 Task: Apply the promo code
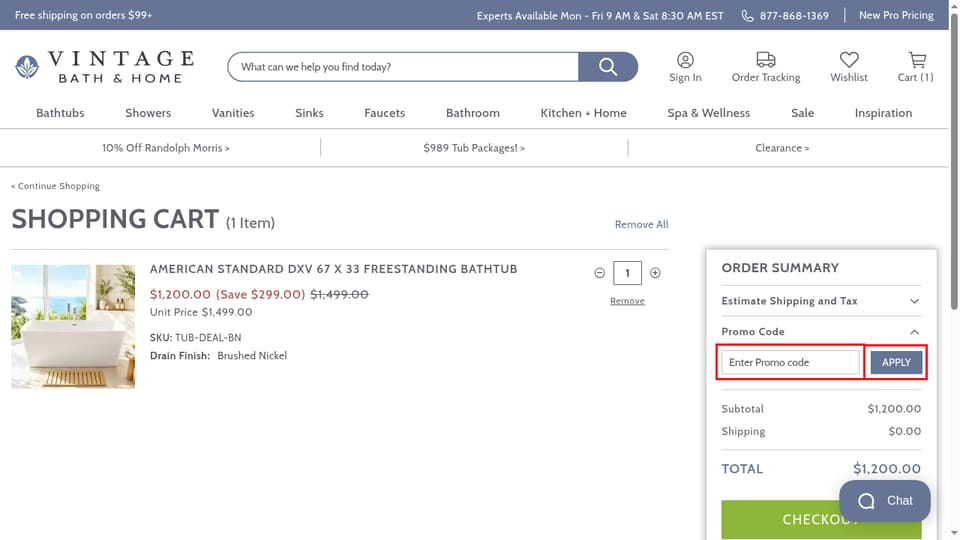(896, 362)
